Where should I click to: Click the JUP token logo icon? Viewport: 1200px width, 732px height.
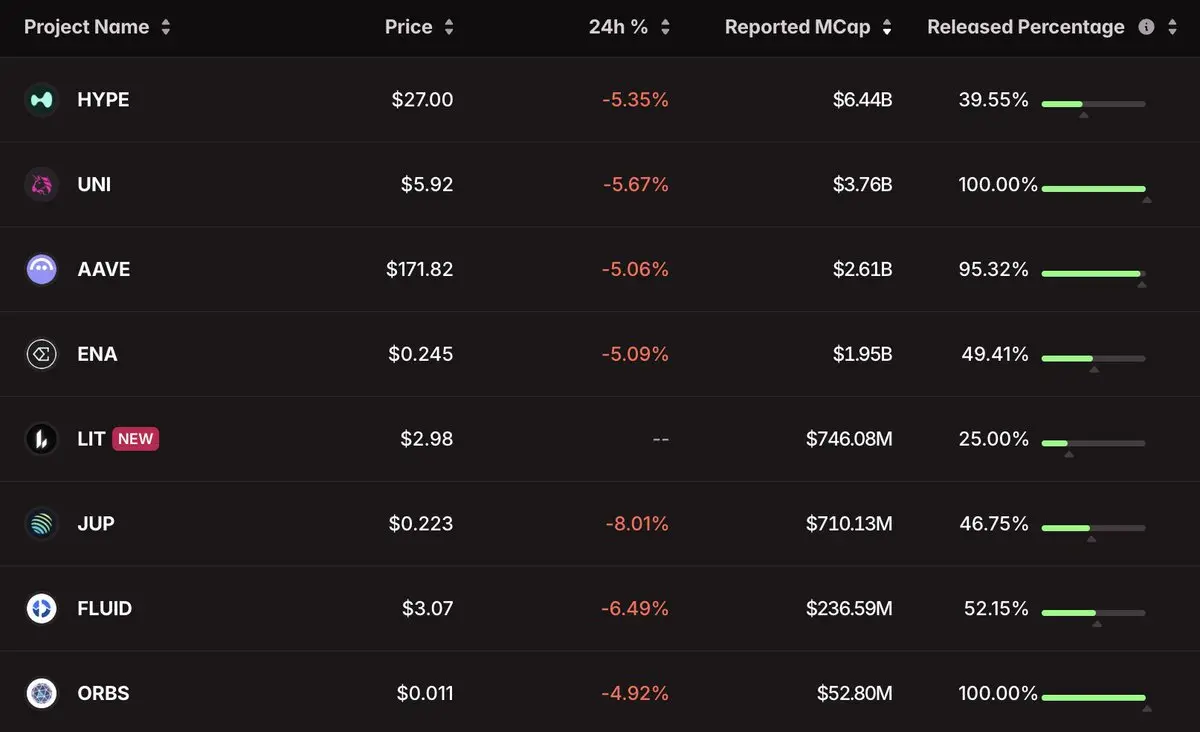[42, 524]
